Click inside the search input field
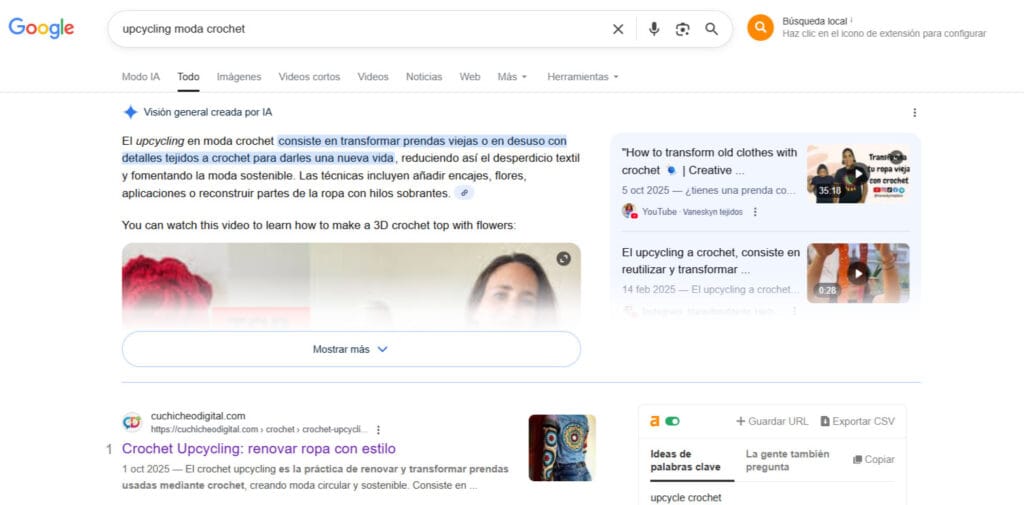Image resolution: width=1024 pixels, height=505 pixels. tap(359, 29)
